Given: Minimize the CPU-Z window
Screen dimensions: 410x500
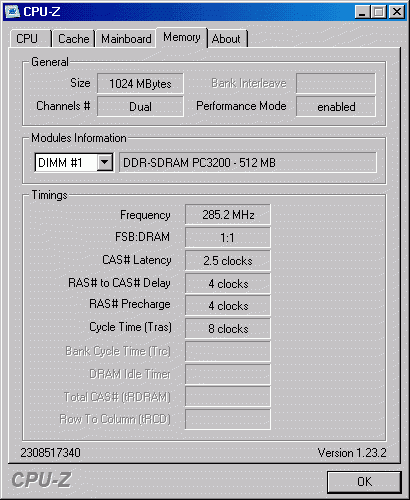Looking at the screenshot, I should 362,12.
